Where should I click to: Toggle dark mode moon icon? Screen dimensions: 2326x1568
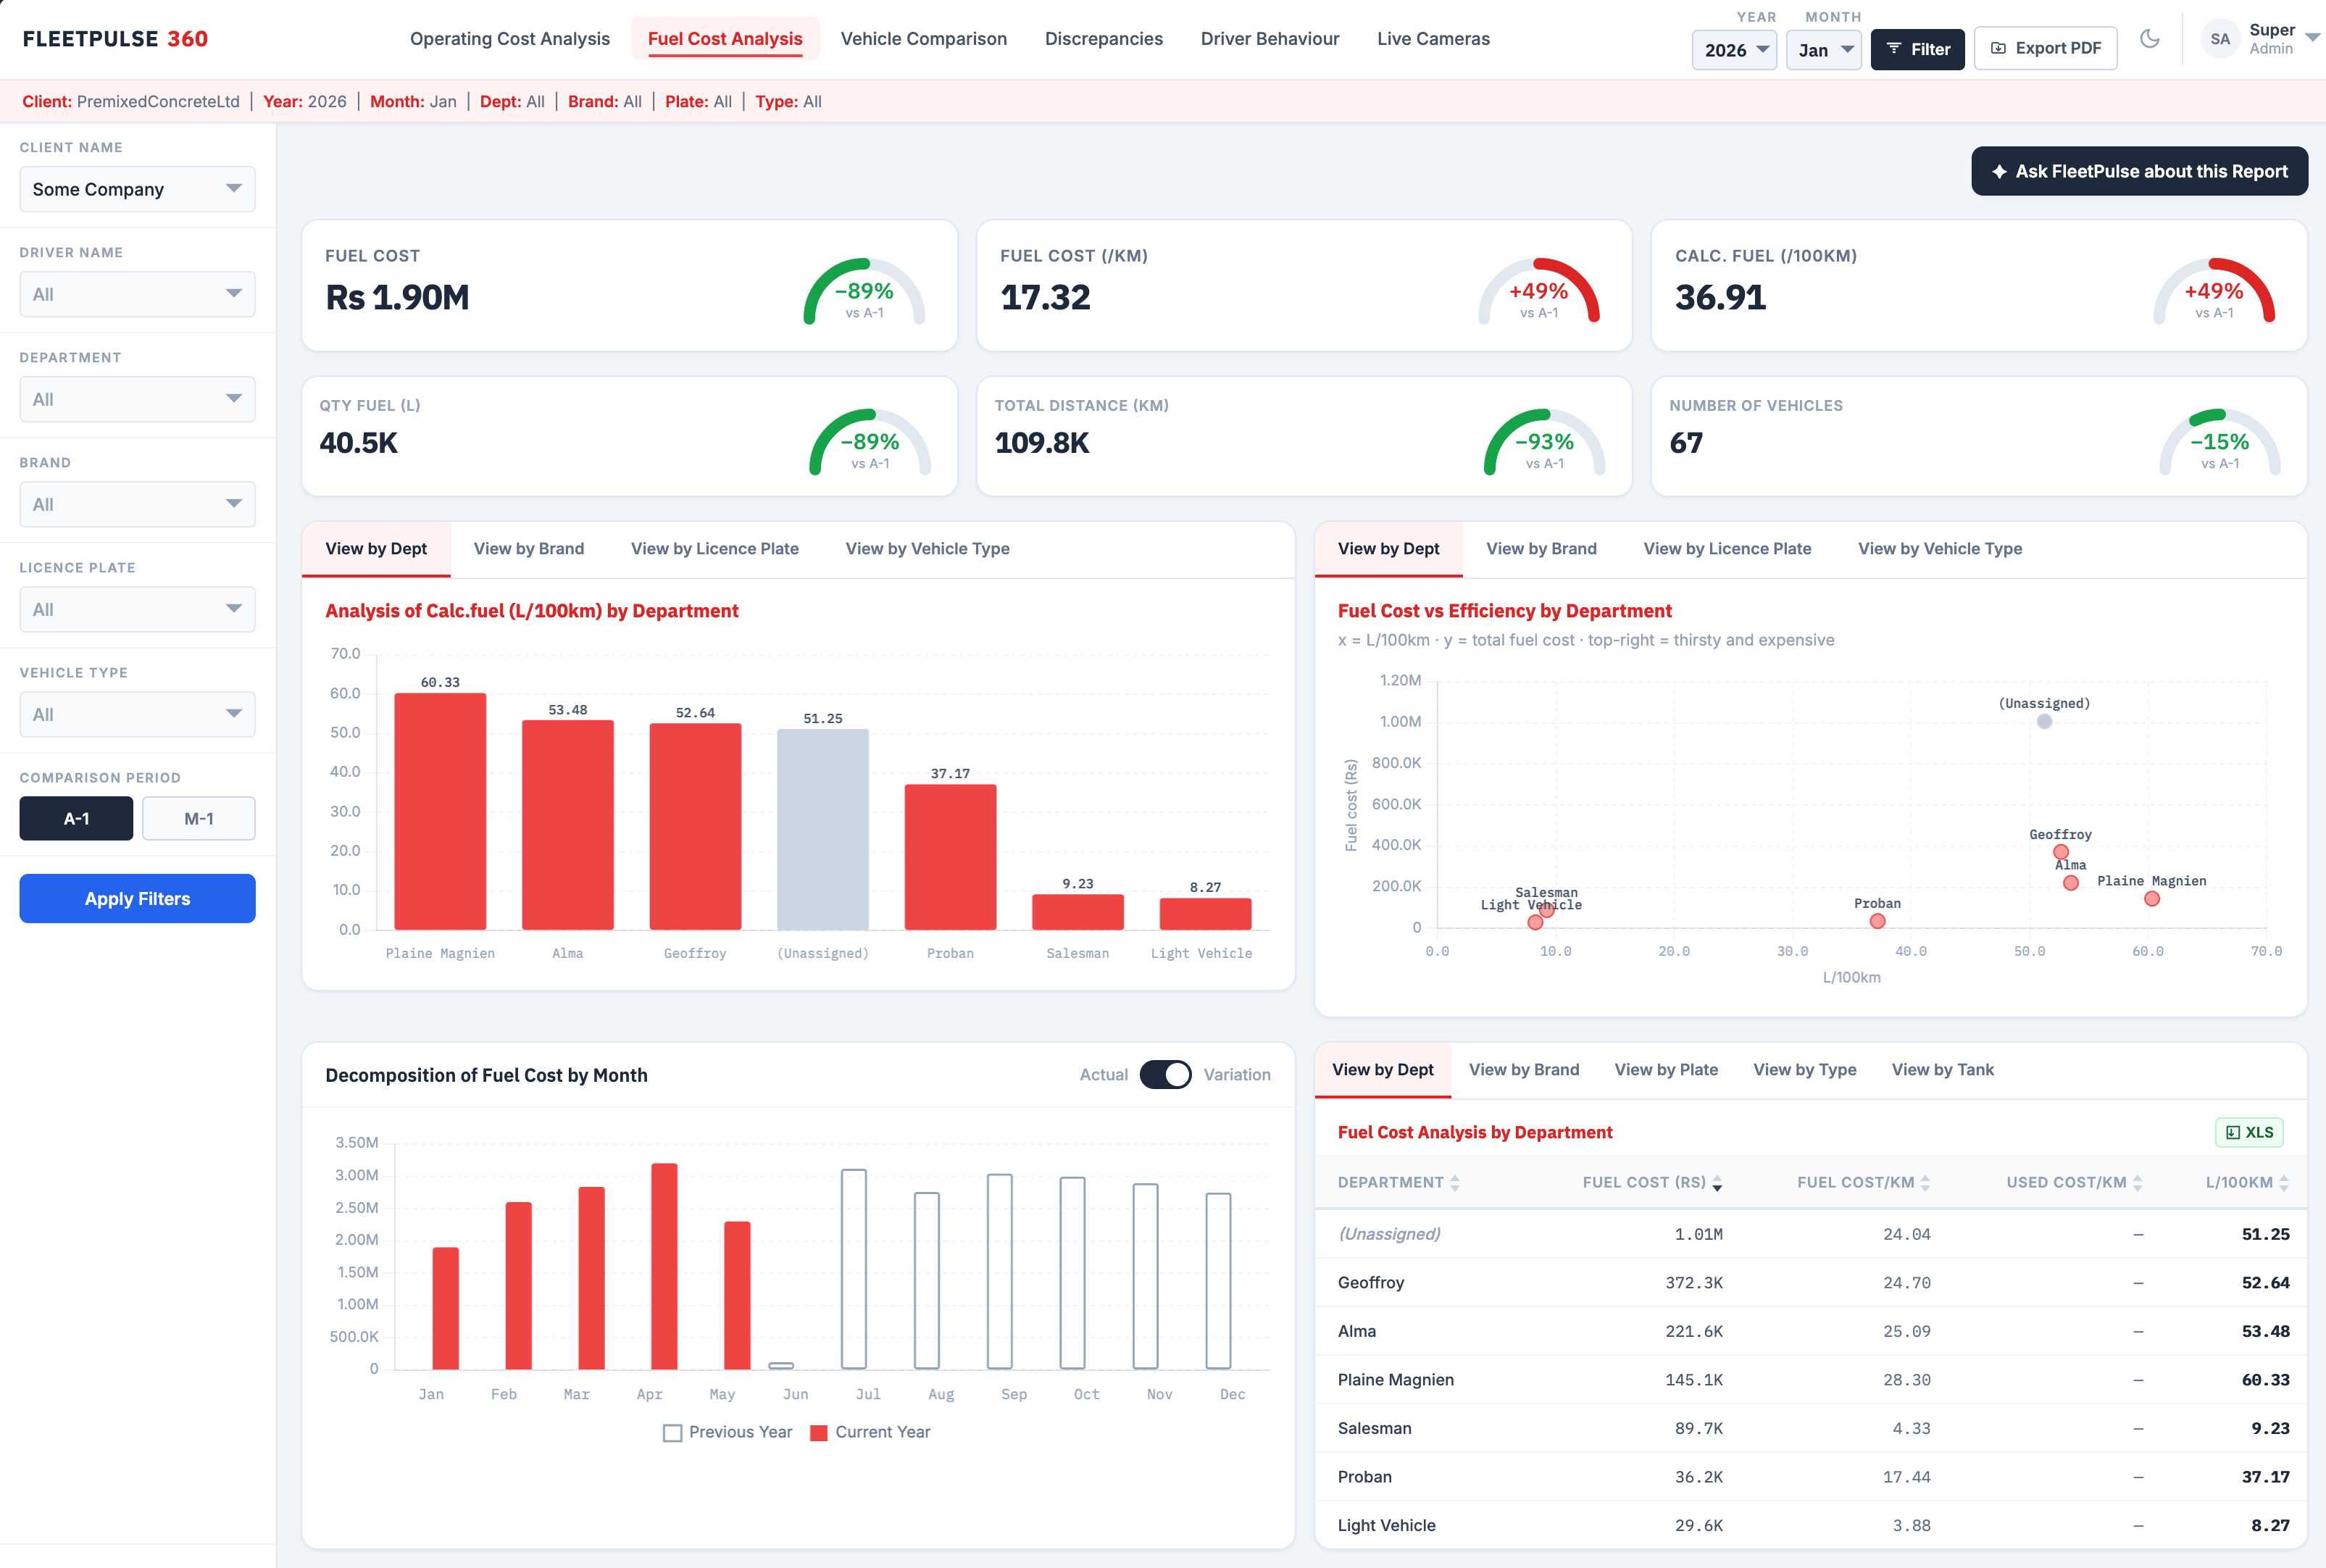[2149, 39]
